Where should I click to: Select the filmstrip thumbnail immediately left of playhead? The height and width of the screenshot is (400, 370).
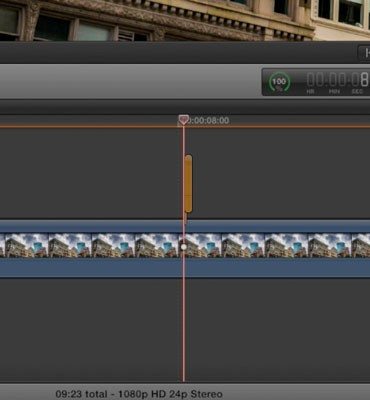click(x=157, y=246)
